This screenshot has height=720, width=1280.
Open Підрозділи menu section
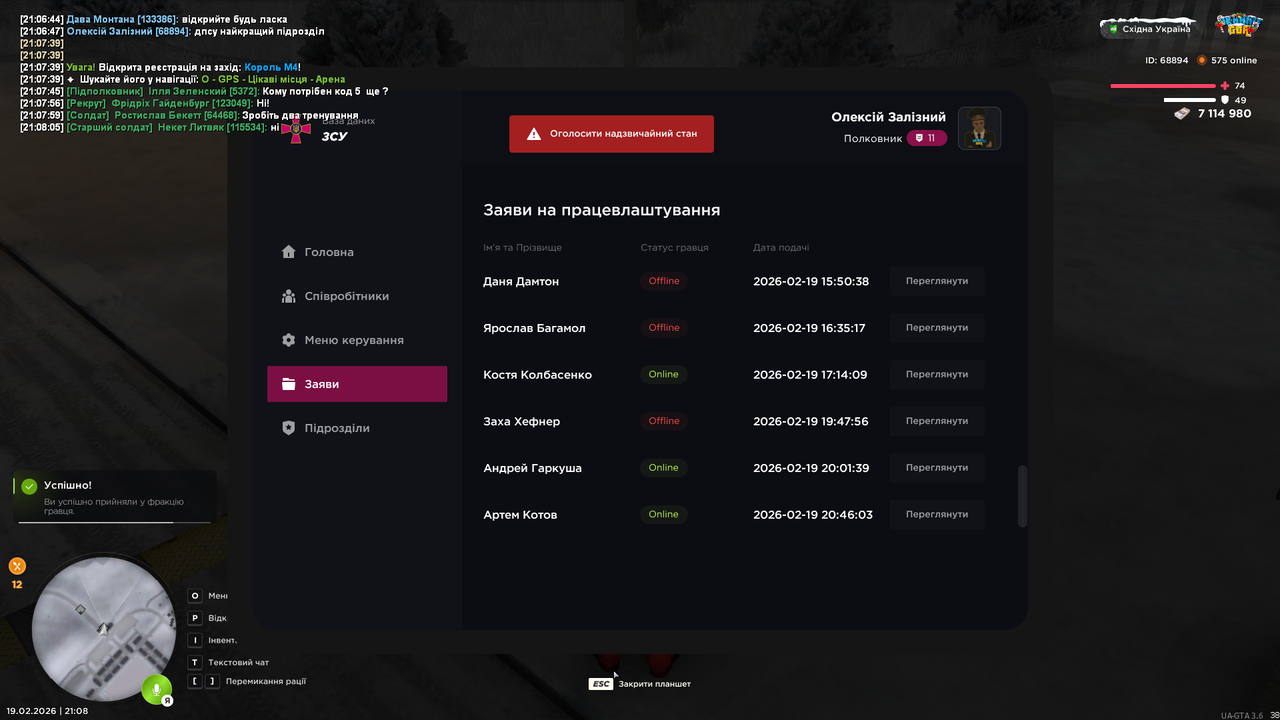(x=357, y=428)
